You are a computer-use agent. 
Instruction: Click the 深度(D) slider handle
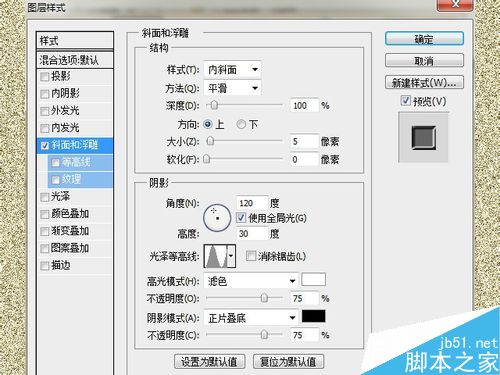(214, 105)
